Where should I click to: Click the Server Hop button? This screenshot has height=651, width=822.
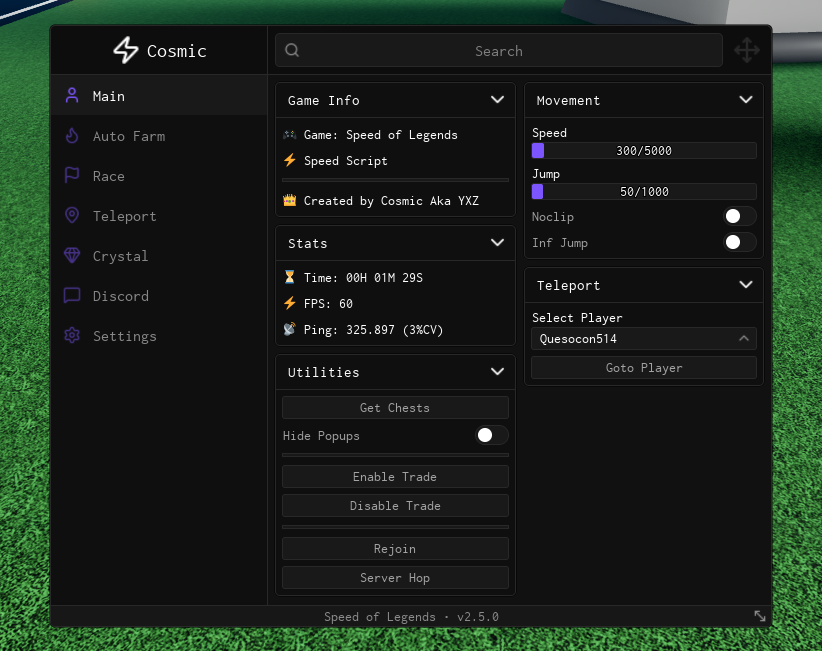point(395,577)
